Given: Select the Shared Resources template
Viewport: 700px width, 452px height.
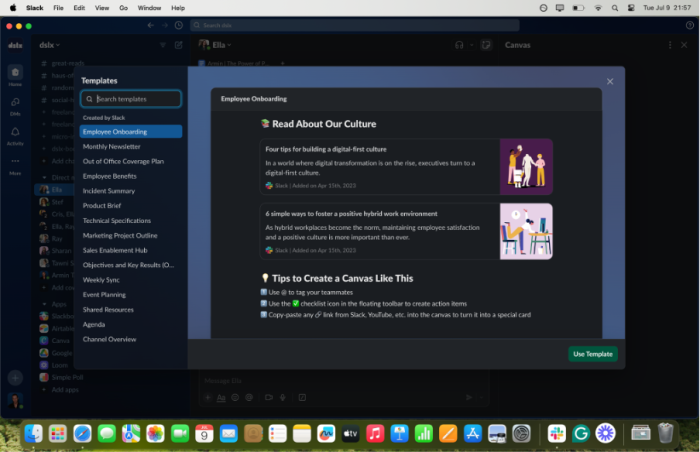Looking at the screenshot, I should tap(131, 310).
